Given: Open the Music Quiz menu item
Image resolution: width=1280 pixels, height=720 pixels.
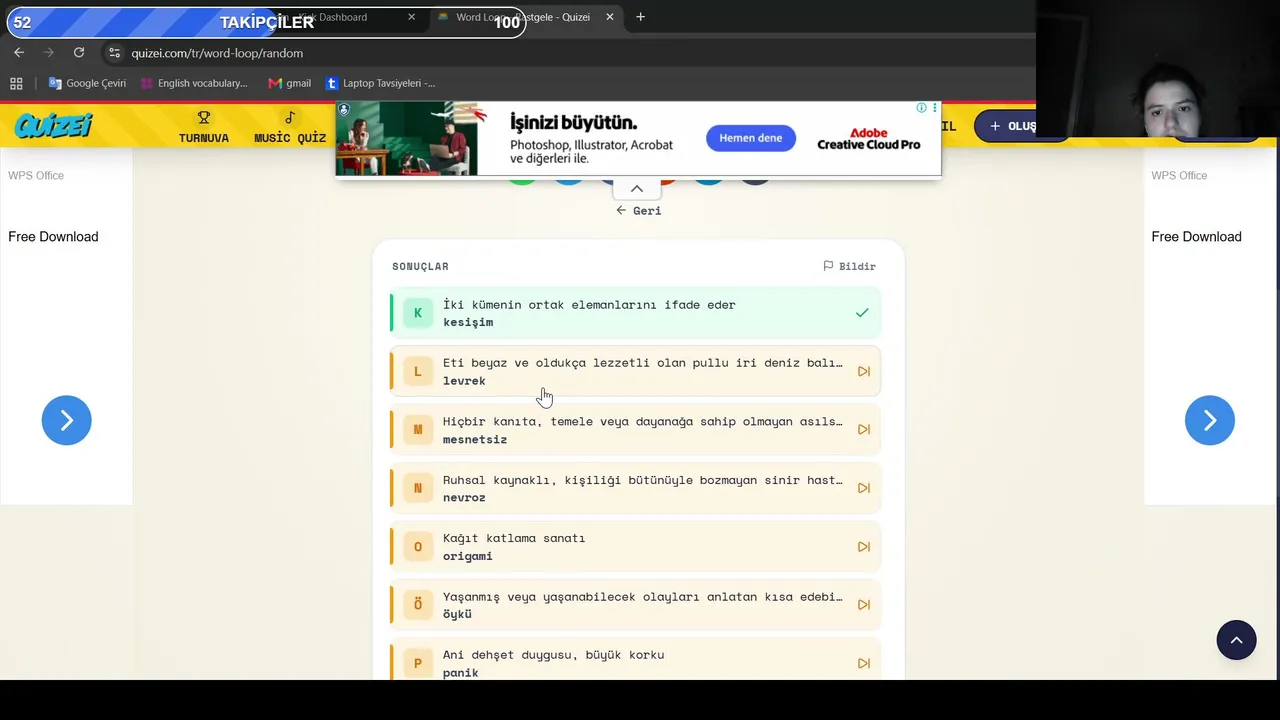Looking at the screenshot, I should [x=290, y=127].
